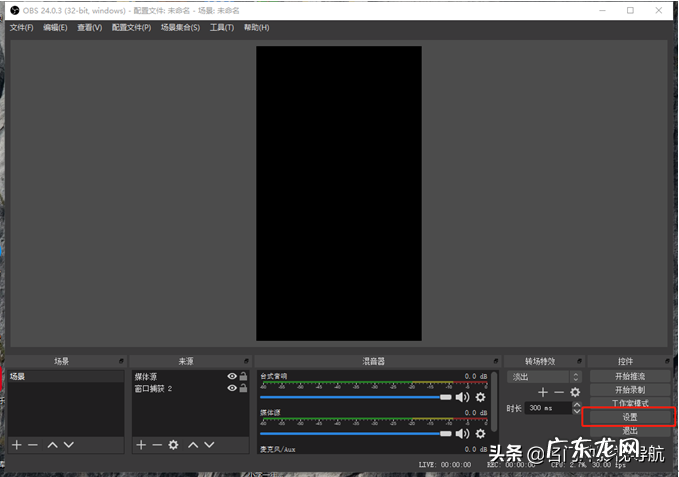
Task: Open the 淡出 transition dropdown
Action: [x=544, y=377]
